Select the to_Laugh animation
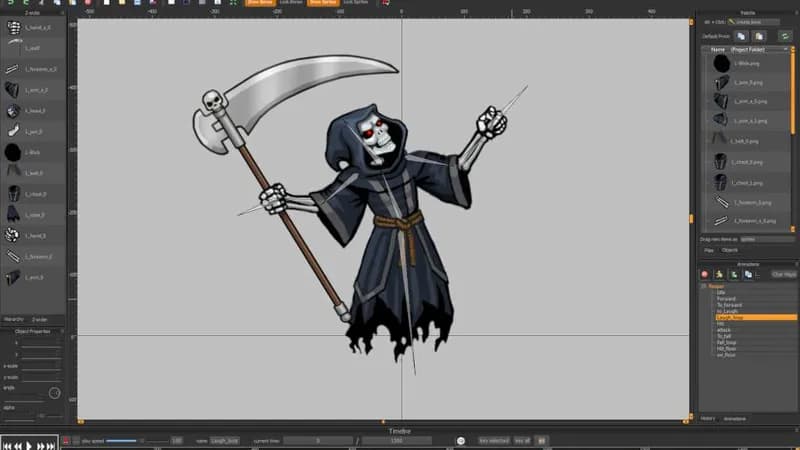800x450 pixels. tap(727, 311)
